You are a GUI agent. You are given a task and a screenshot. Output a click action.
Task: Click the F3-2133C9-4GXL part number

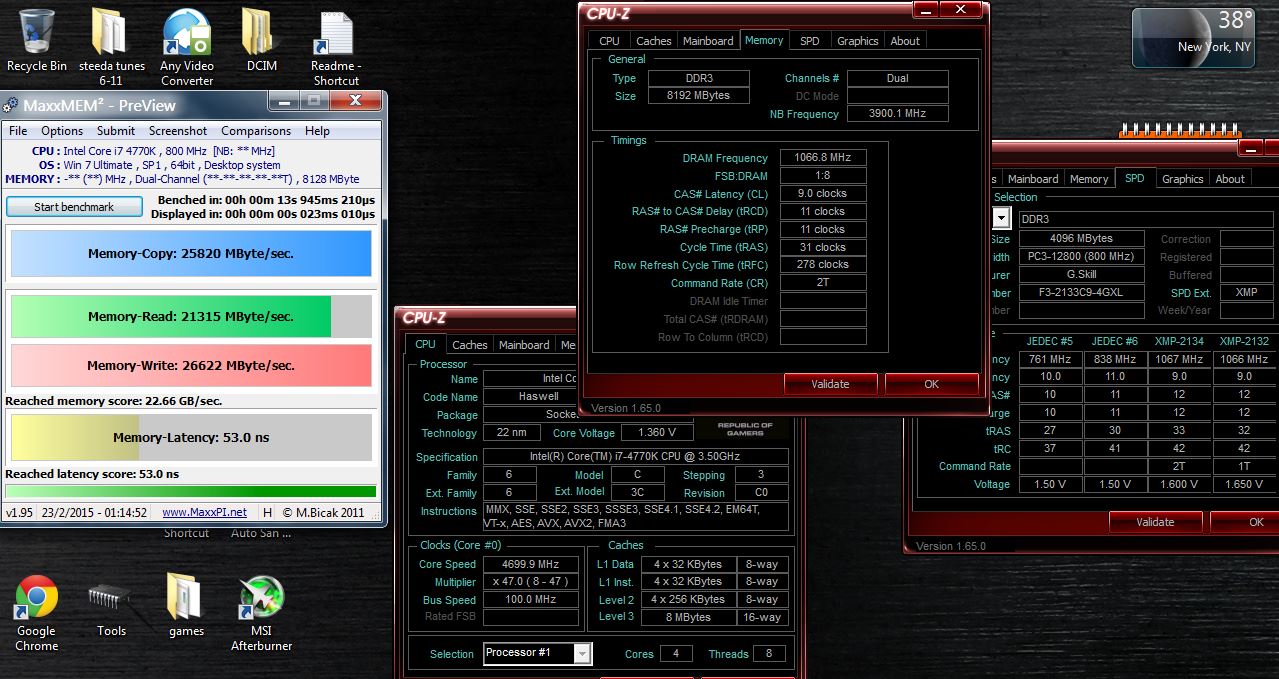click(1081, 293)
